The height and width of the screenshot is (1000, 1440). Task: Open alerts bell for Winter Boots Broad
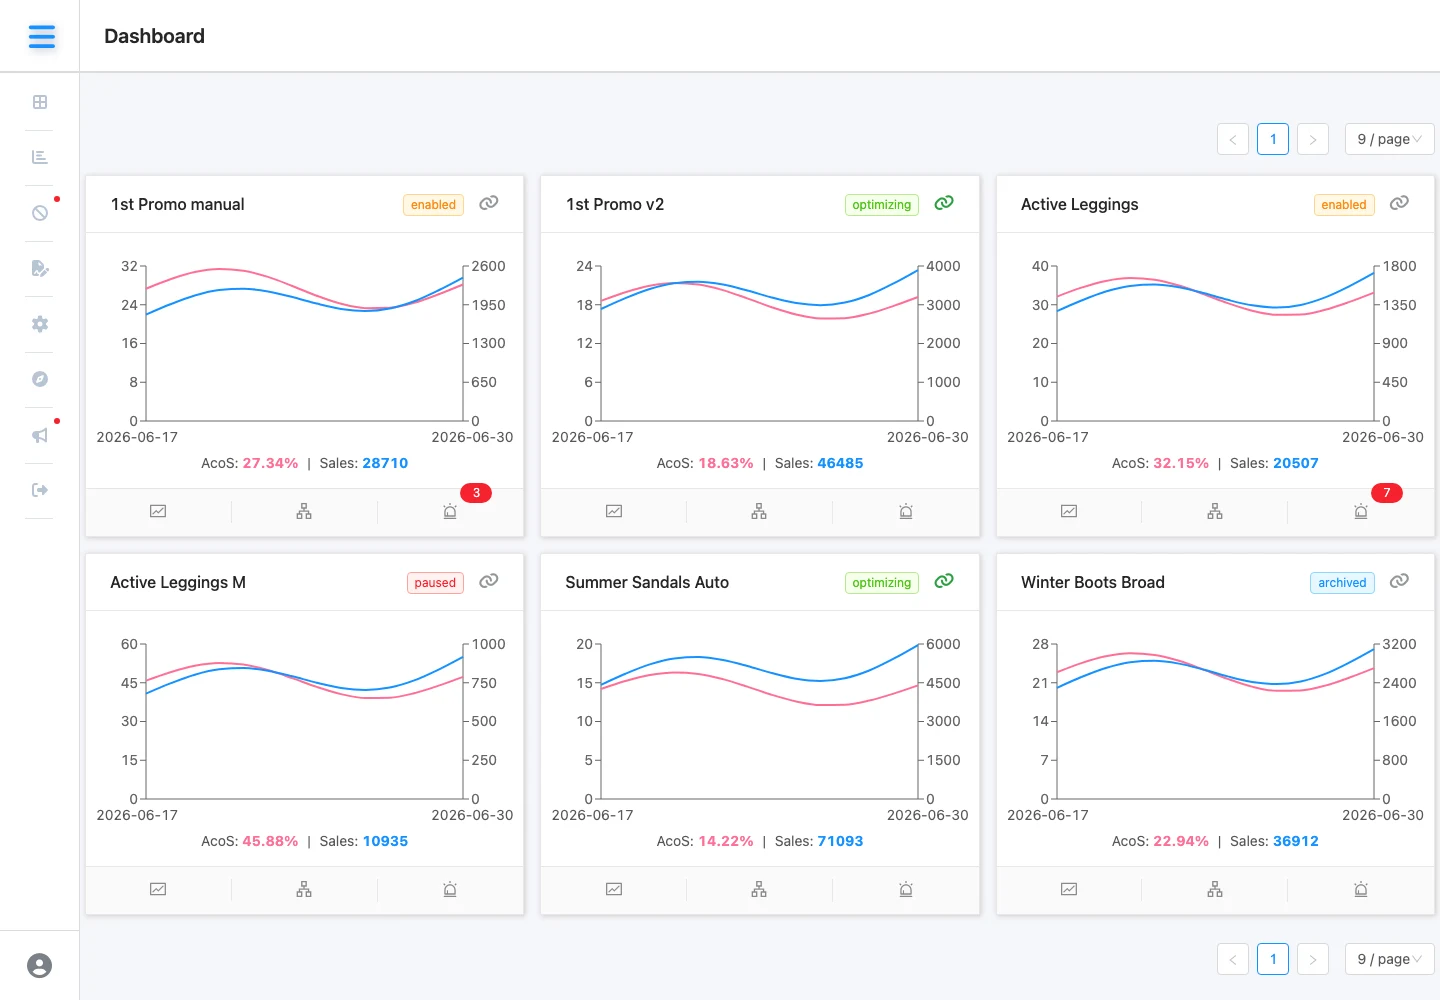(x=1361, y=889)
